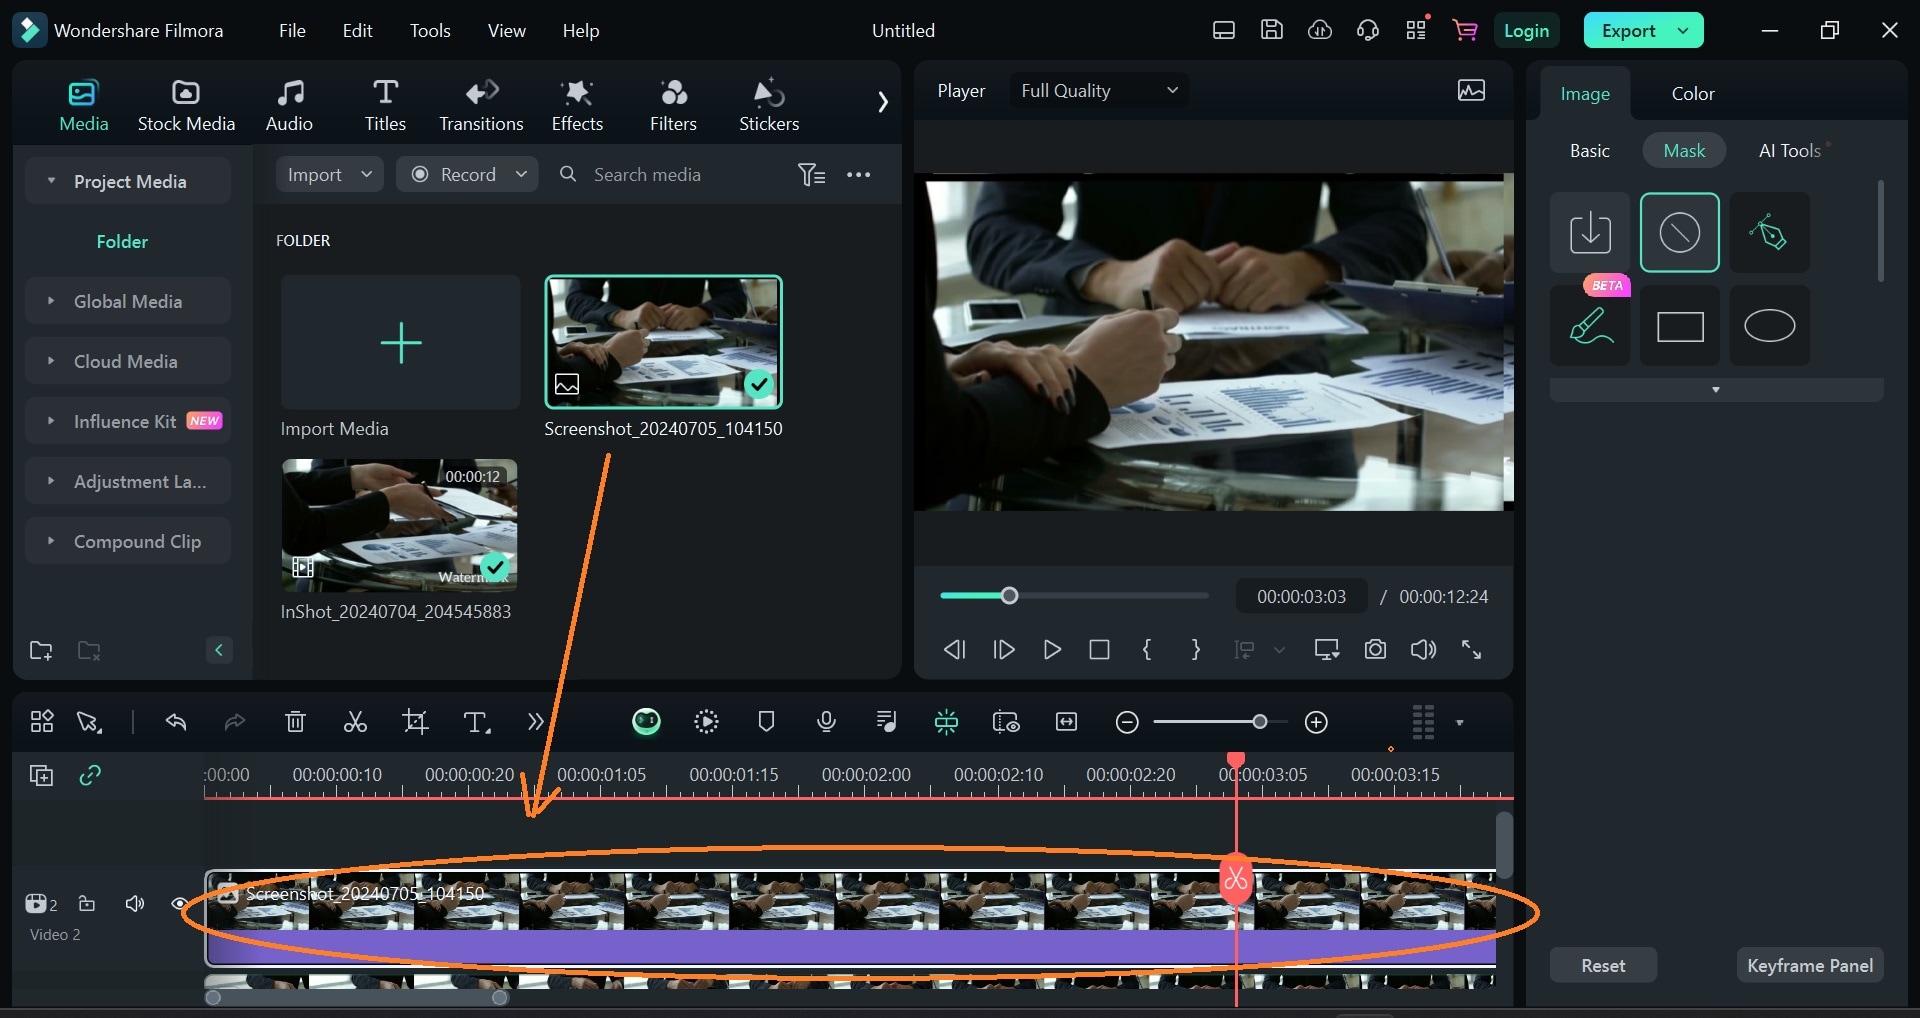Select the single line mask shape

coord(1680,233)
